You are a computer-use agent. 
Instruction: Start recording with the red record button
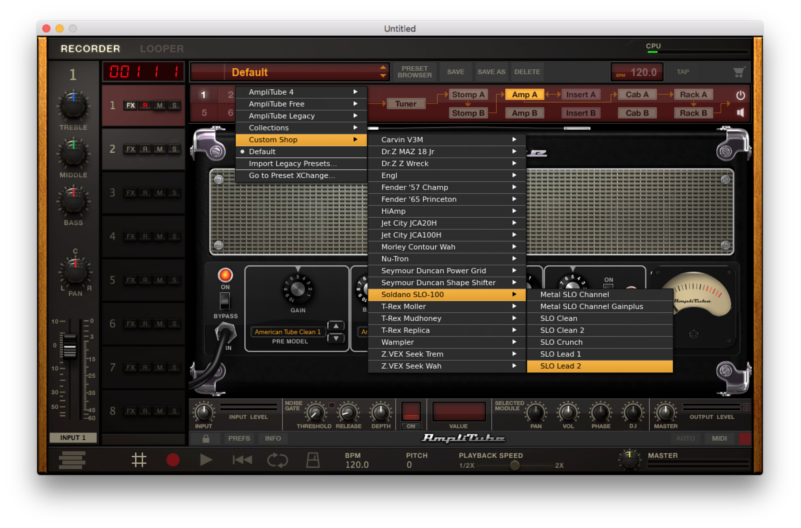click(173, 460)
